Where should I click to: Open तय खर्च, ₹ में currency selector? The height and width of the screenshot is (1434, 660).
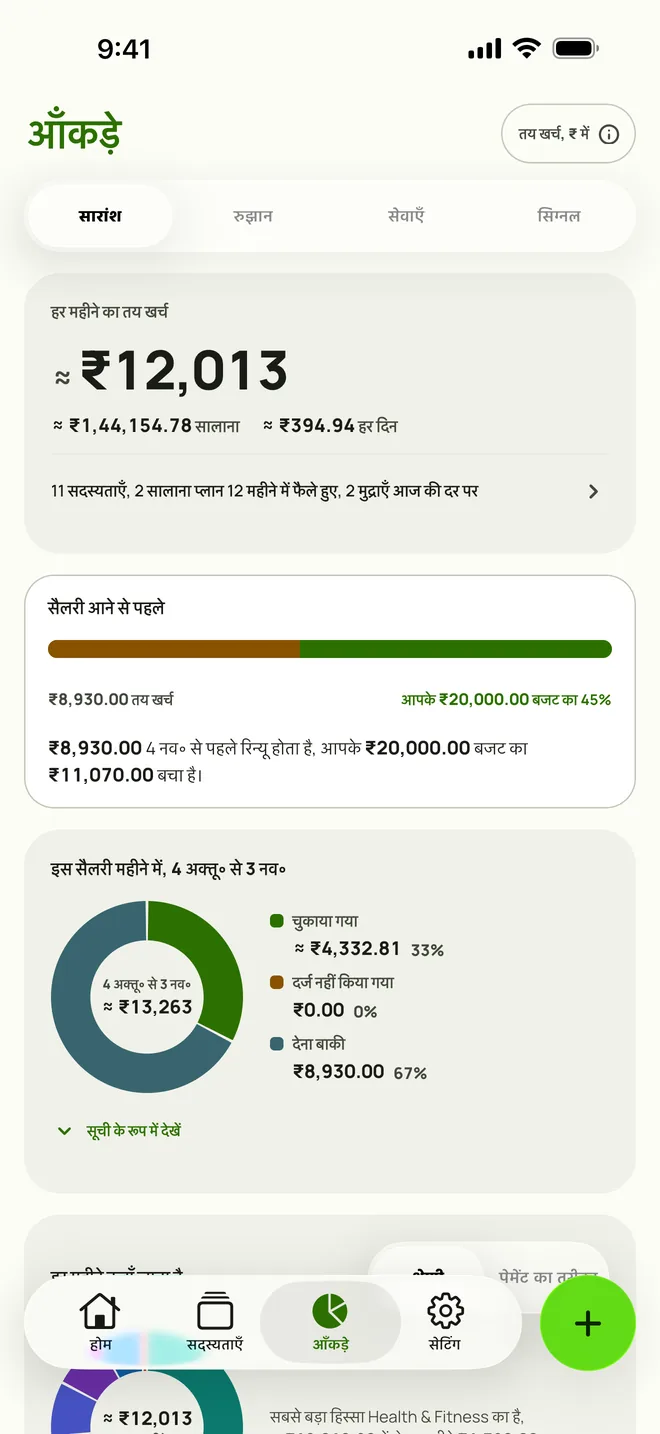tap(568, 134)
